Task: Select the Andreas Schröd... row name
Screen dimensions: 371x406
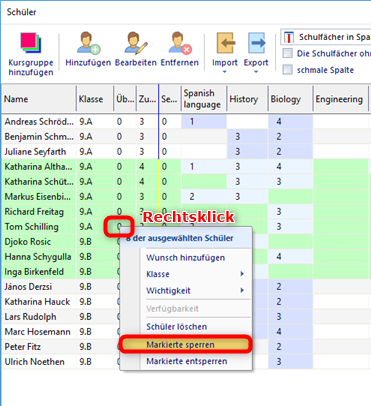Action: pos(39,122)
